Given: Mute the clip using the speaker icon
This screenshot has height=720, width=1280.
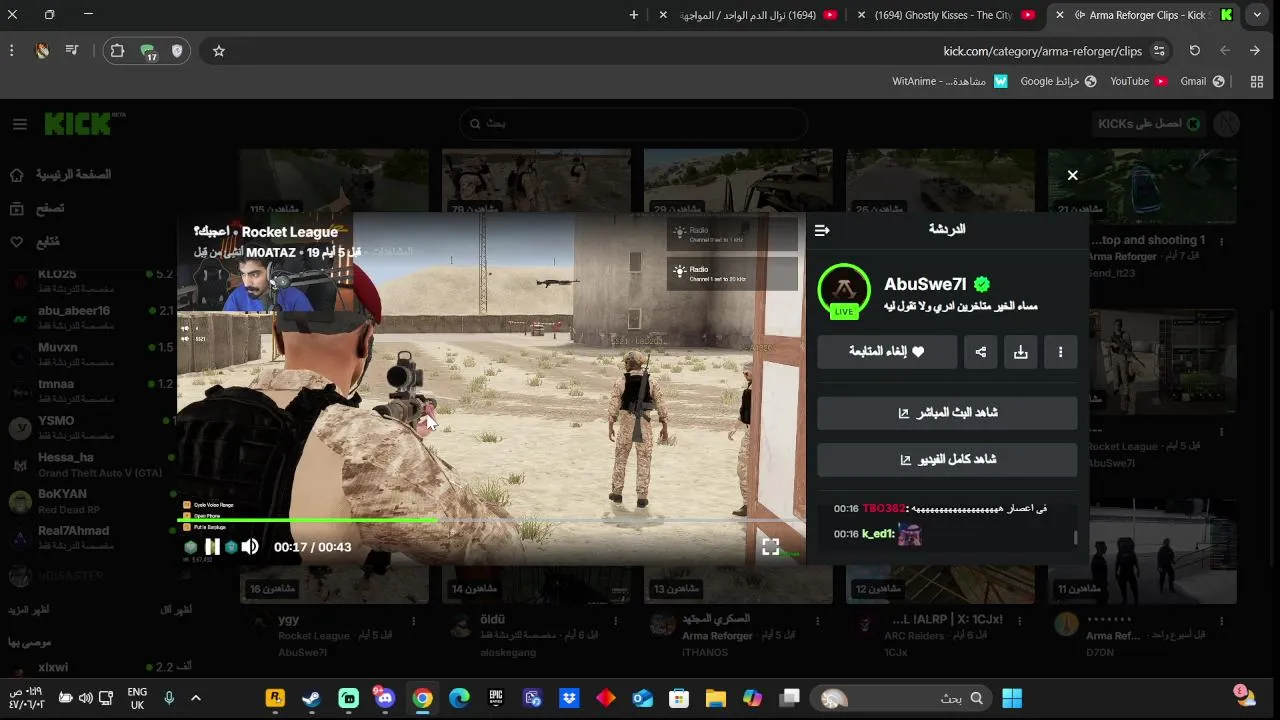Looking at the screenshot, I should (x=250, y=547).
